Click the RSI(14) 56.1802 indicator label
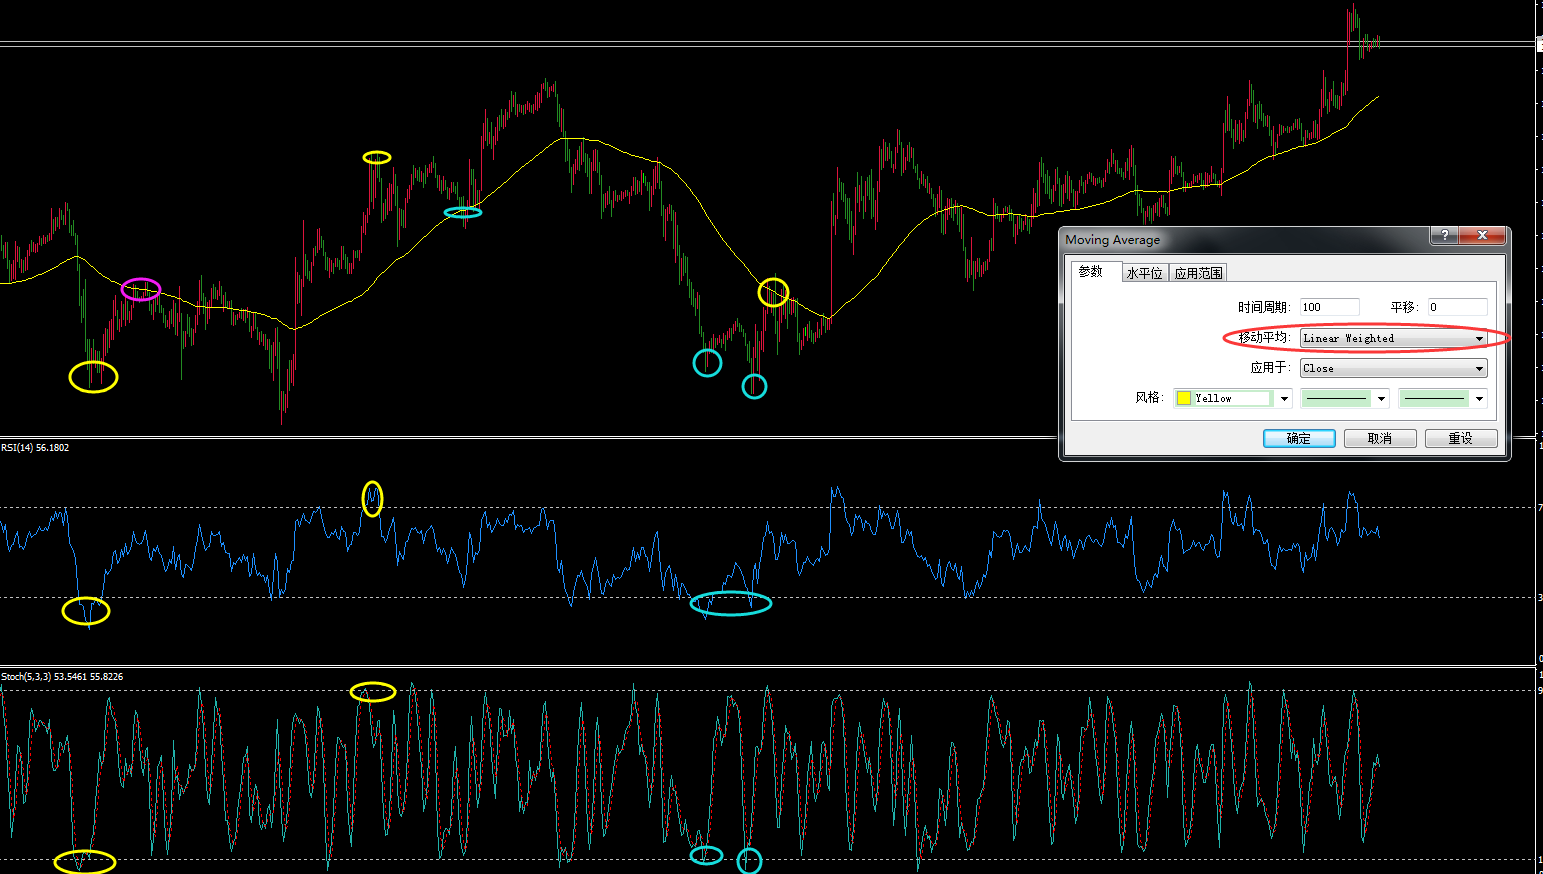The height and width of the screenshot is (874, 1543). [35, 448]
